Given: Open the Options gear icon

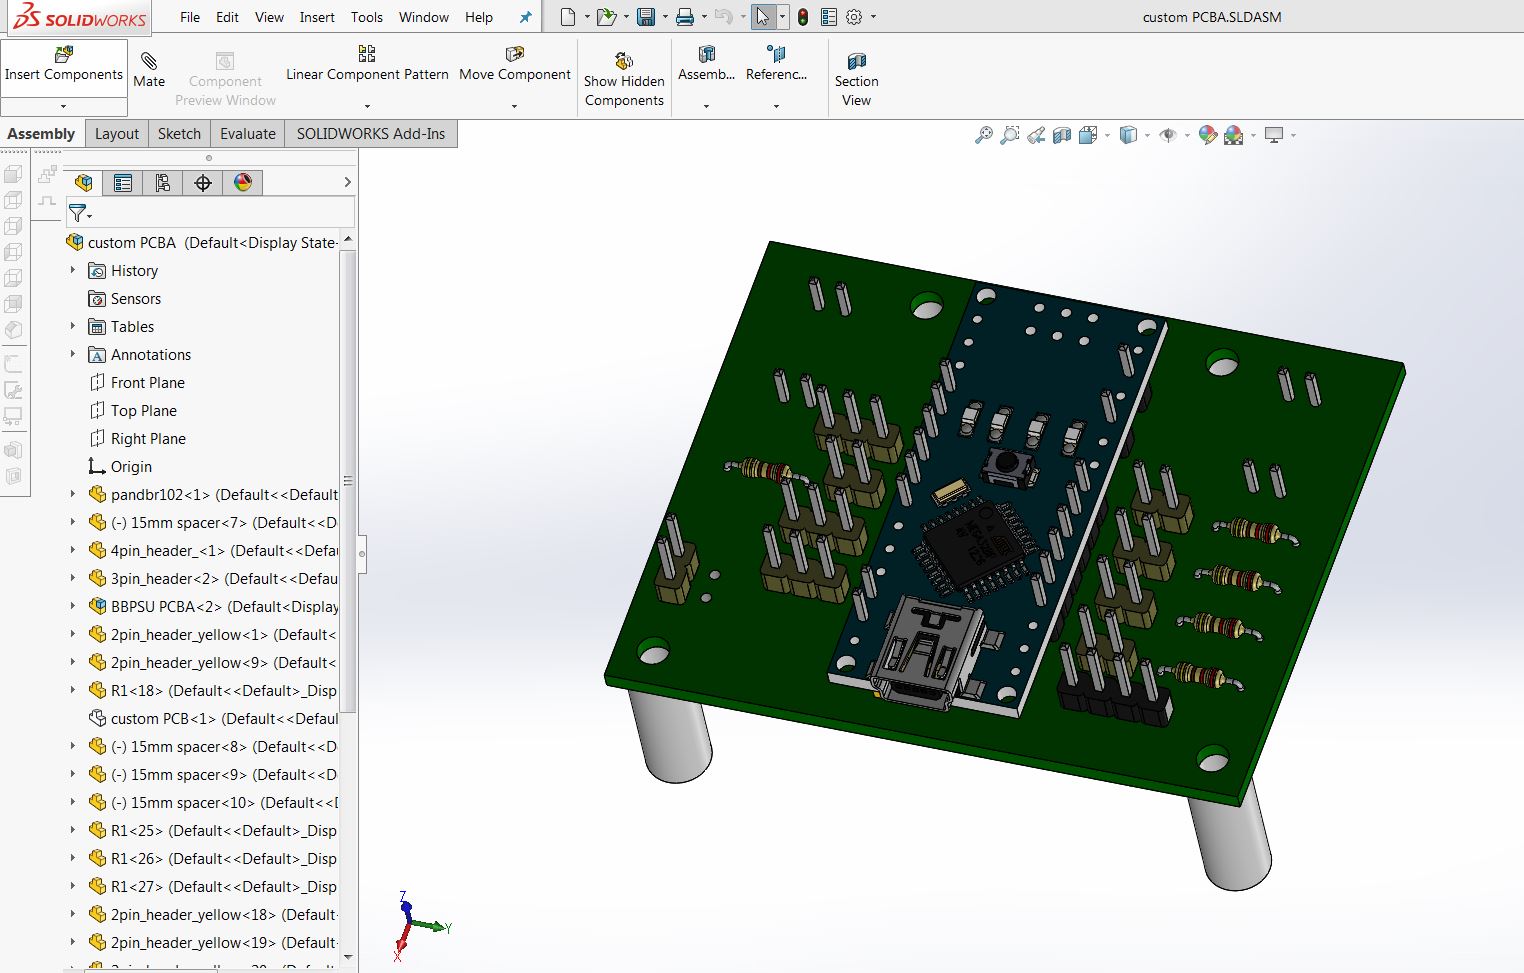Looking at the screenshot, I should (854, 17).
